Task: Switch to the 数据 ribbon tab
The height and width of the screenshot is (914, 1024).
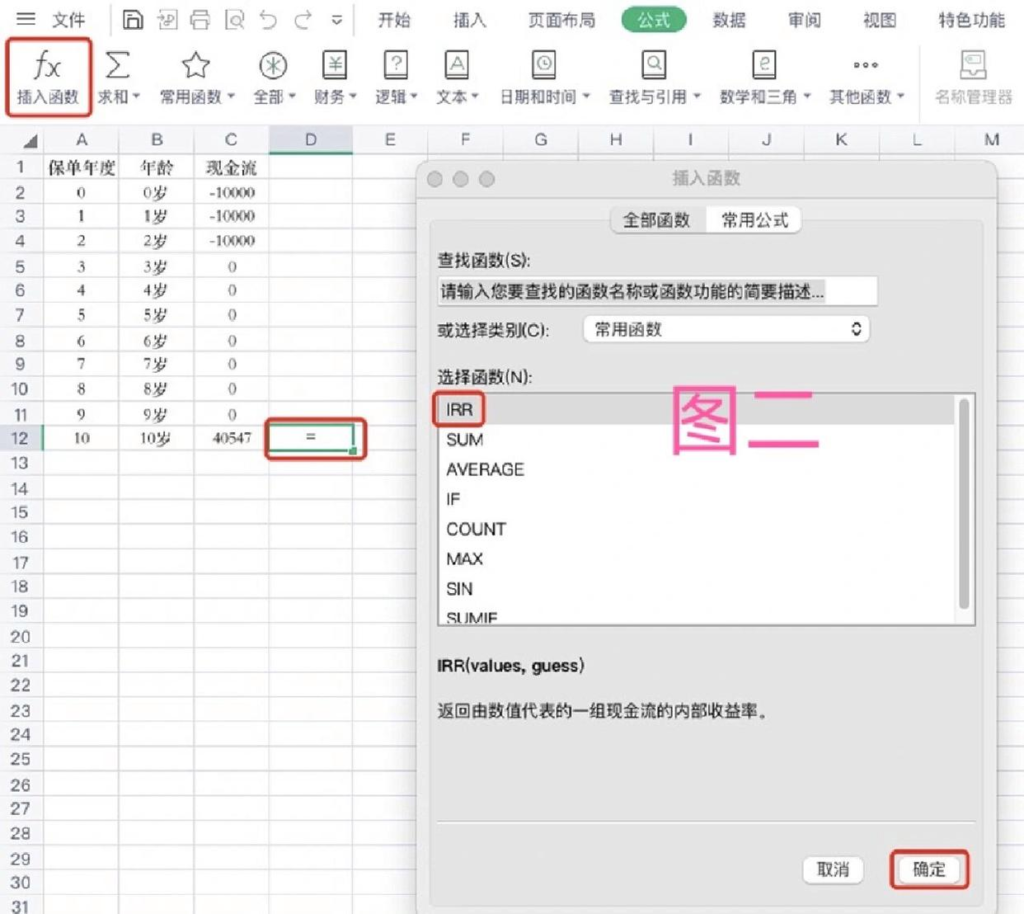Action: pos(729,20)
